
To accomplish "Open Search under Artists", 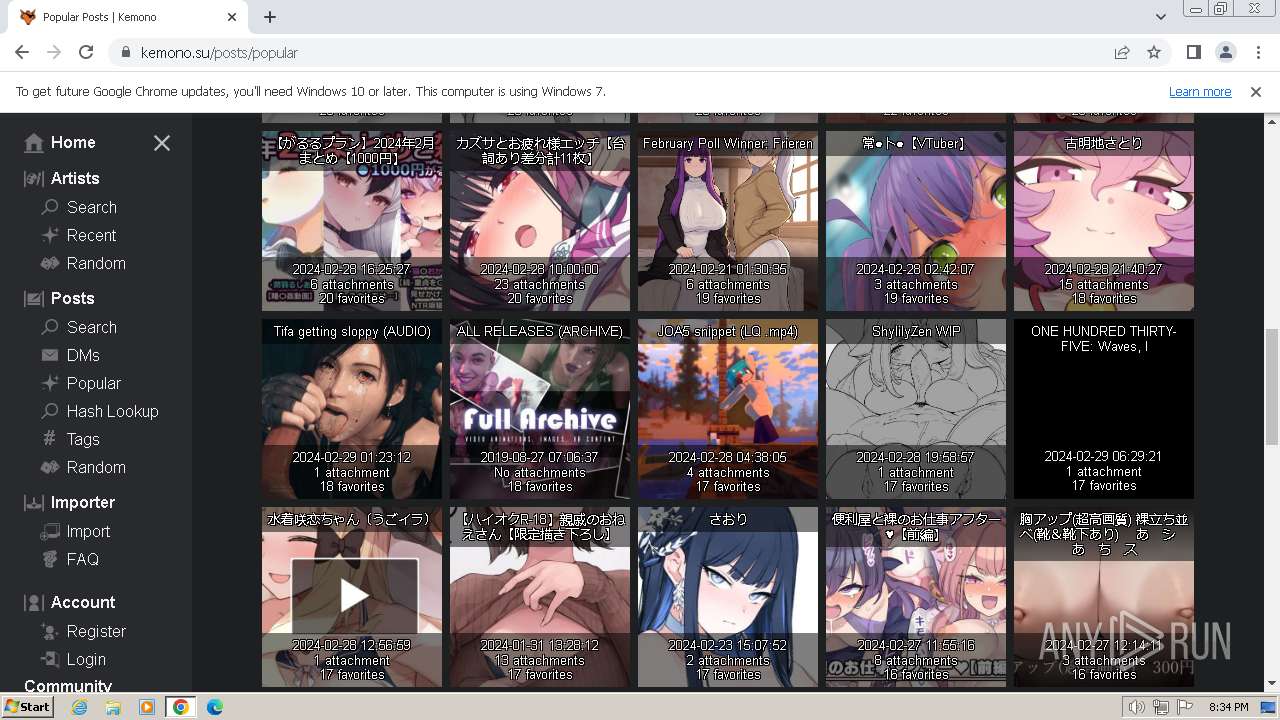I will tap(79, 207).
